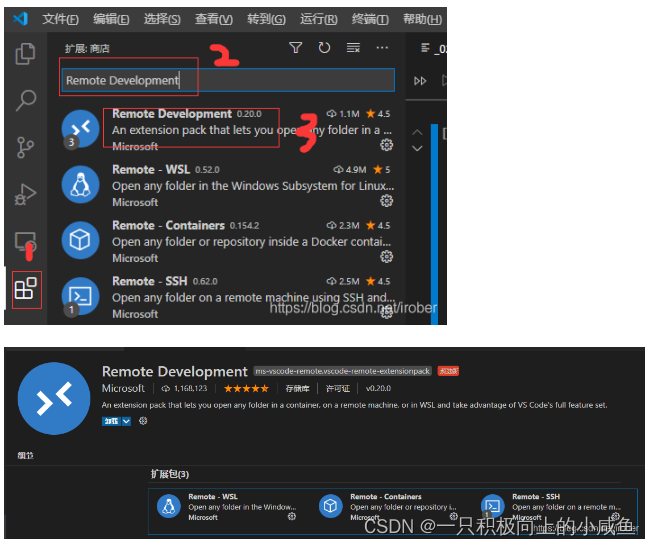Click the blue vertical scrollbar in editor
The image size is (652, 546).
click(x=434, y=224)
